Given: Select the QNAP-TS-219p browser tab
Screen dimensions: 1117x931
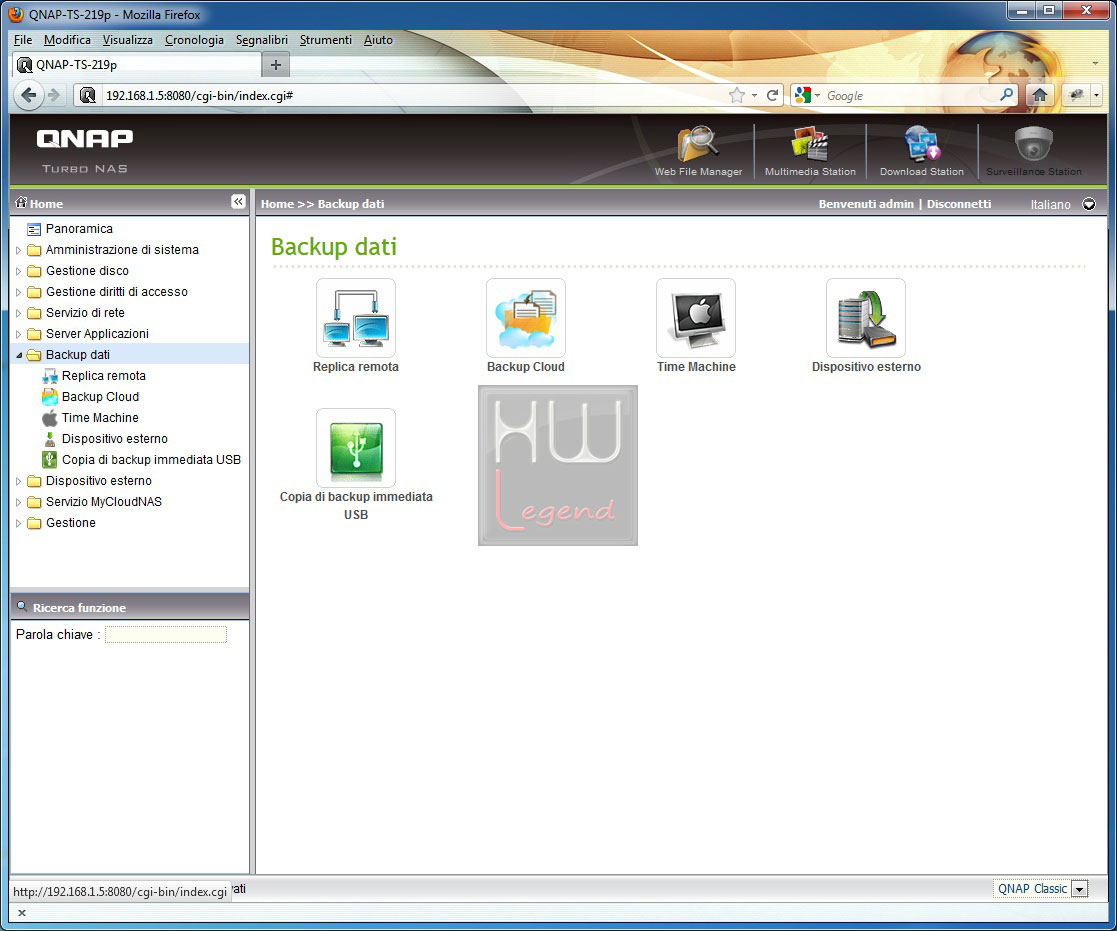Looking at the screenshot, I should click(x=136, y=65).
